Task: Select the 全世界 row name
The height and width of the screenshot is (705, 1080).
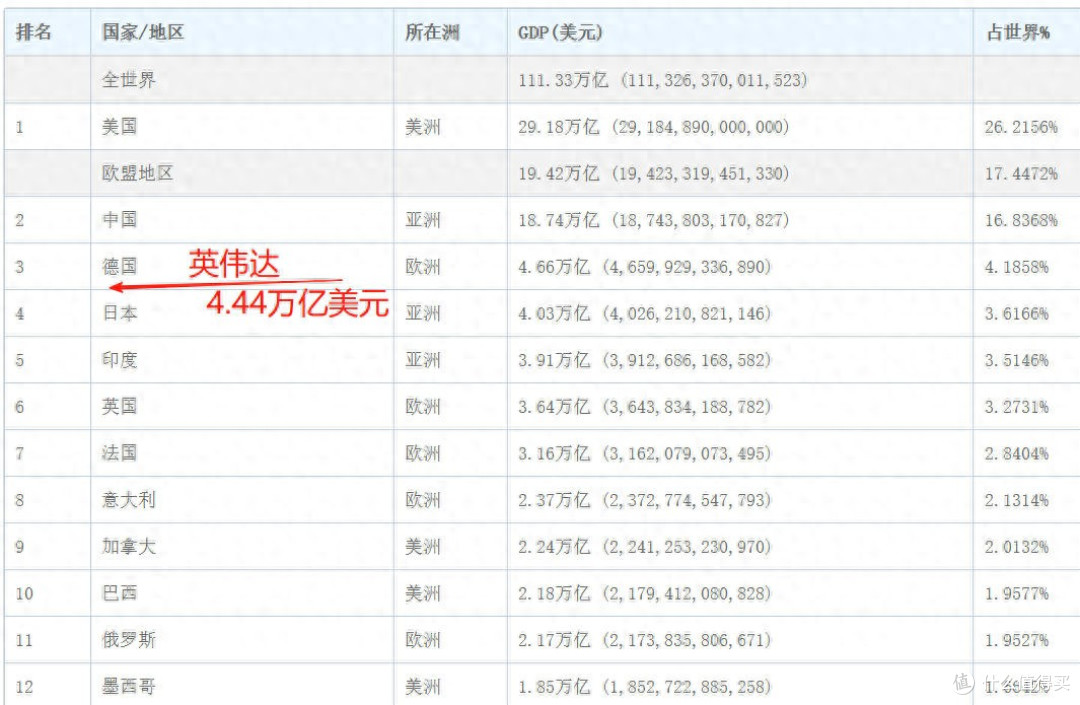Action: pos(129,79)
